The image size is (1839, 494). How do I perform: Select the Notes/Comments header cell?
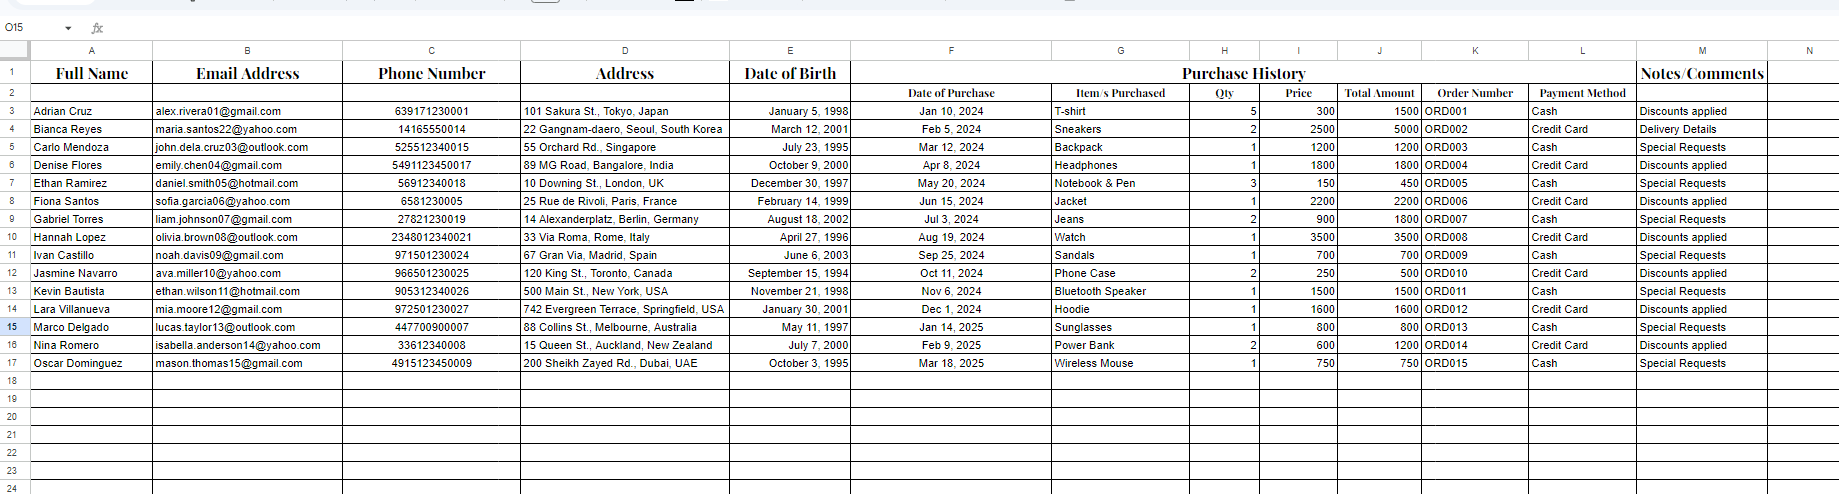point(1702,73)
